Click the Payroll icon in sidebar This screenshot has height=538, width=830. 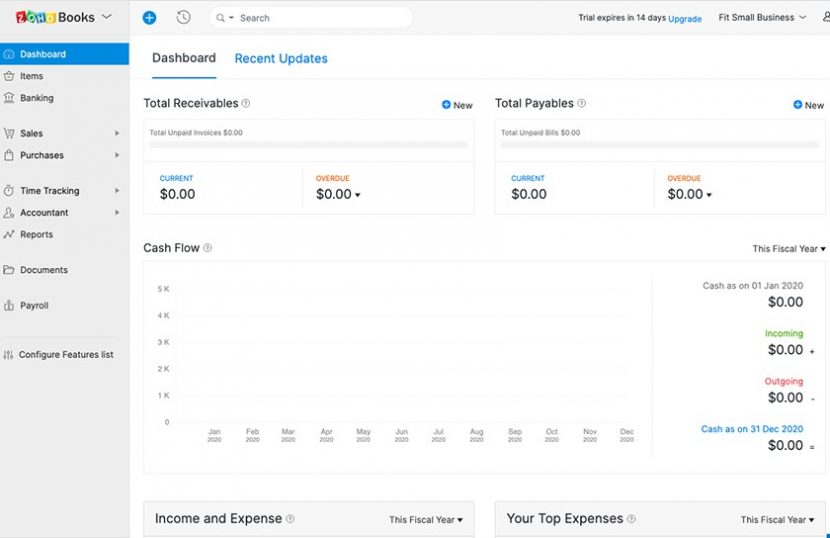tap(9, 306)
